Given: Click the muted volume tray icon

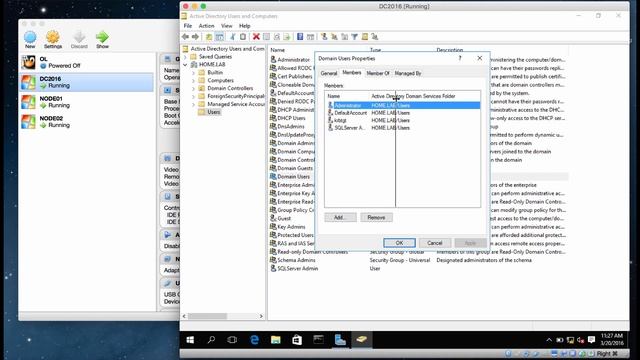Looking at the screenshot, I should point(580,340).
